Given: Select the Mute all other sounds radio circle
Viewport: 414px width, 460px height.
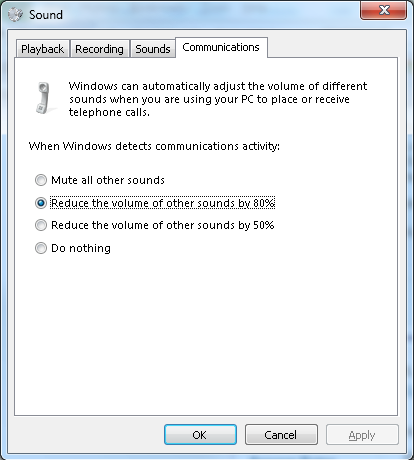Looking at the screenshot, I should tap(41, 180).
